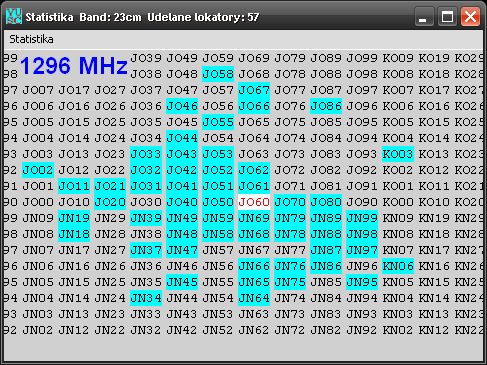The image size is (487, 365).
Task: Select the red JO60 home locator cell
Action: (254, 202)
